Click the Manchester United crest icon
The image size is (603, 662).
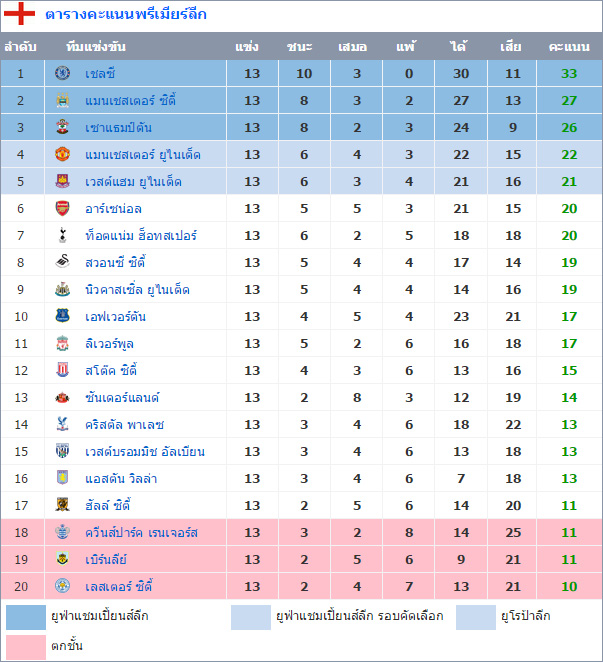63,154
